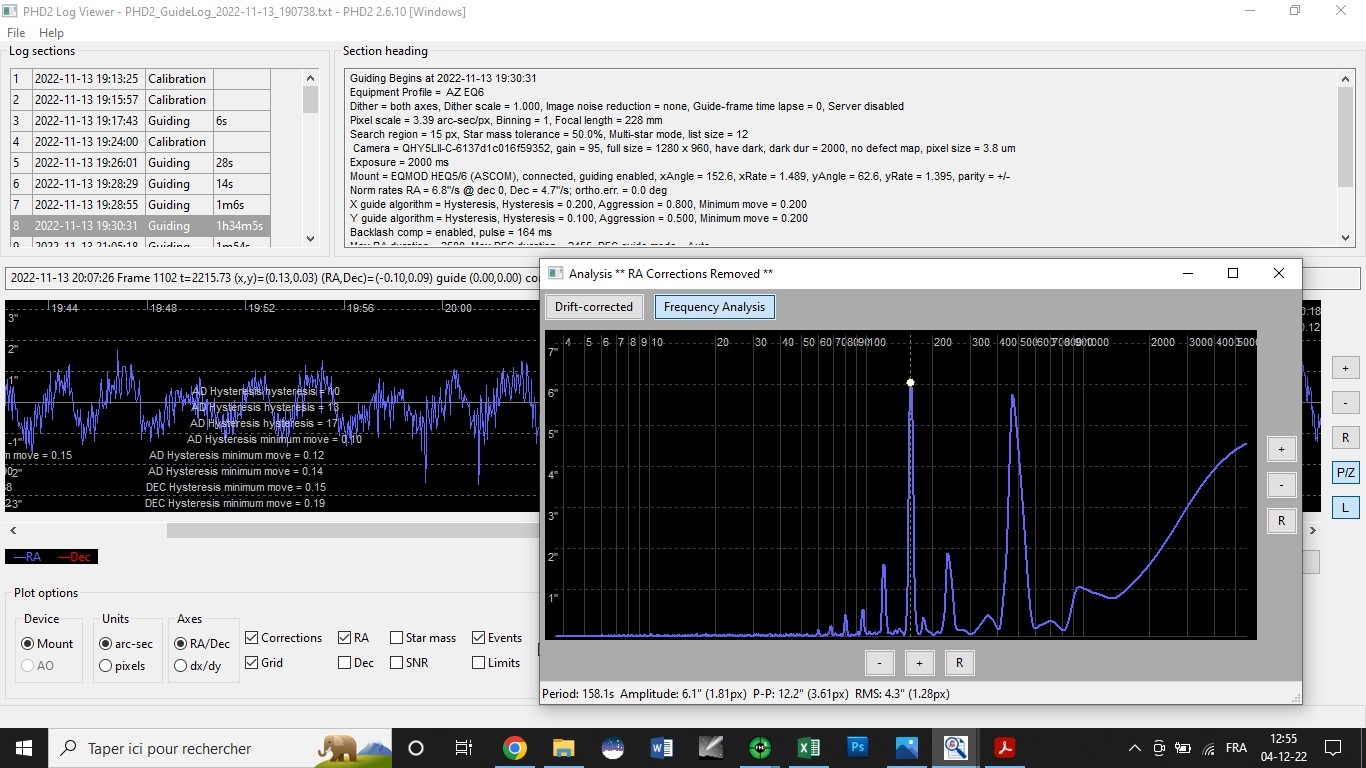Open the Help menu
The height and width of the screenshot is (768, 1366).
[x=51, y=33]
